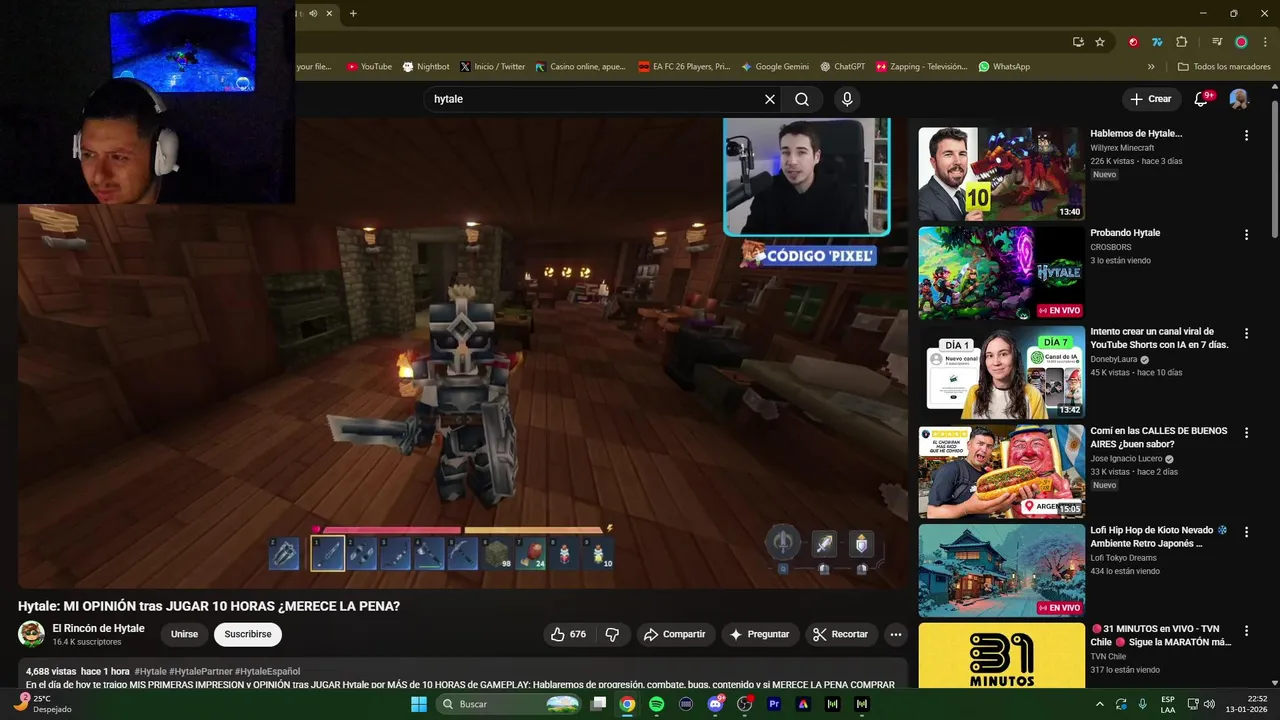Open YouTube notifications bell
Viewport: 1280px width, 720px height.
coord(1203,99)
